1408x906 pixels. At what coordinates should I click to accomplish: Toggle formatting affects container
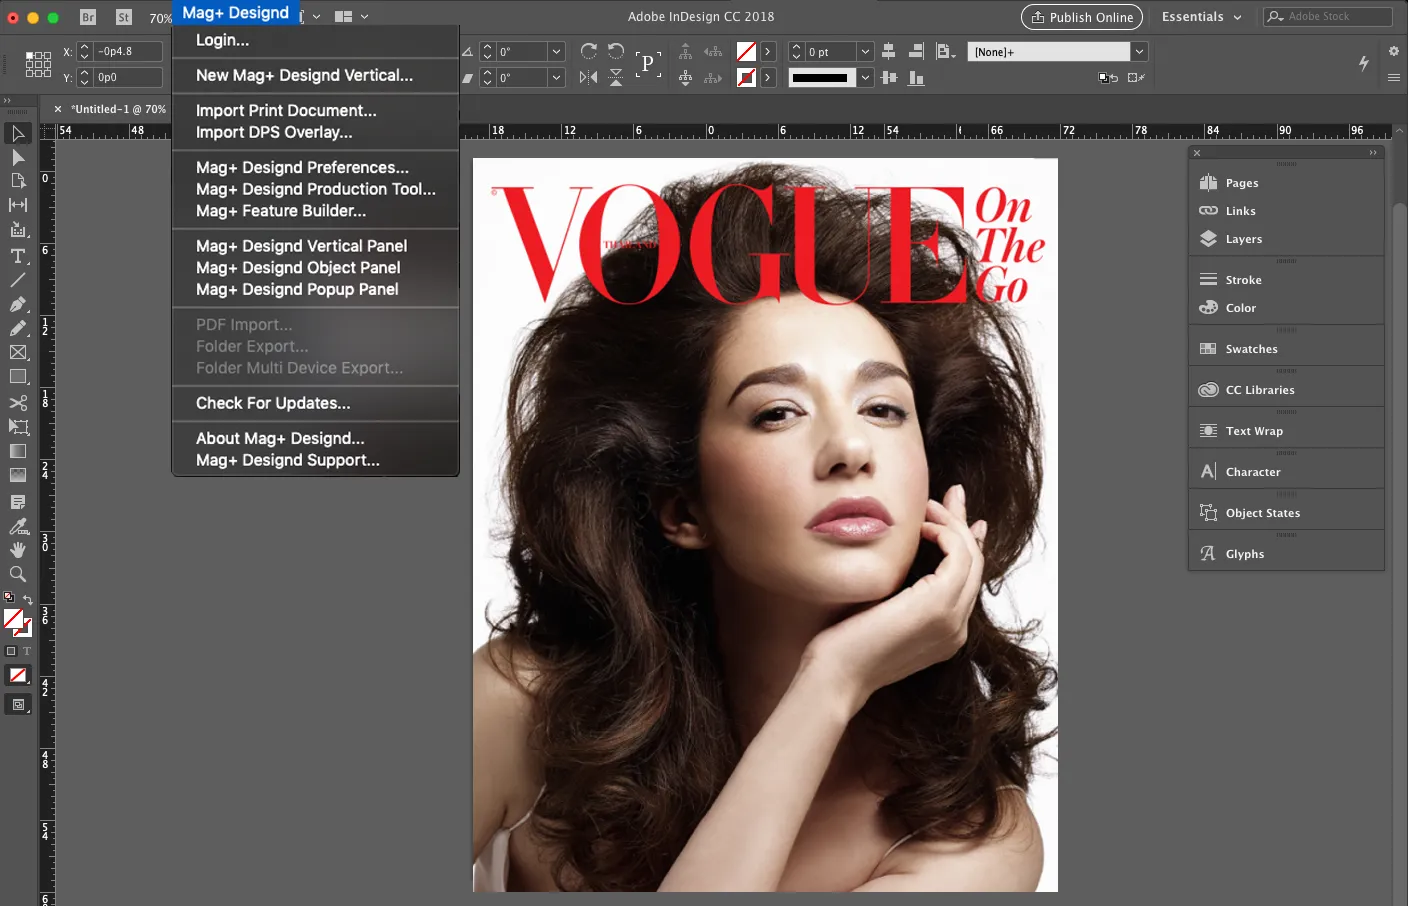tap(11, 651)
